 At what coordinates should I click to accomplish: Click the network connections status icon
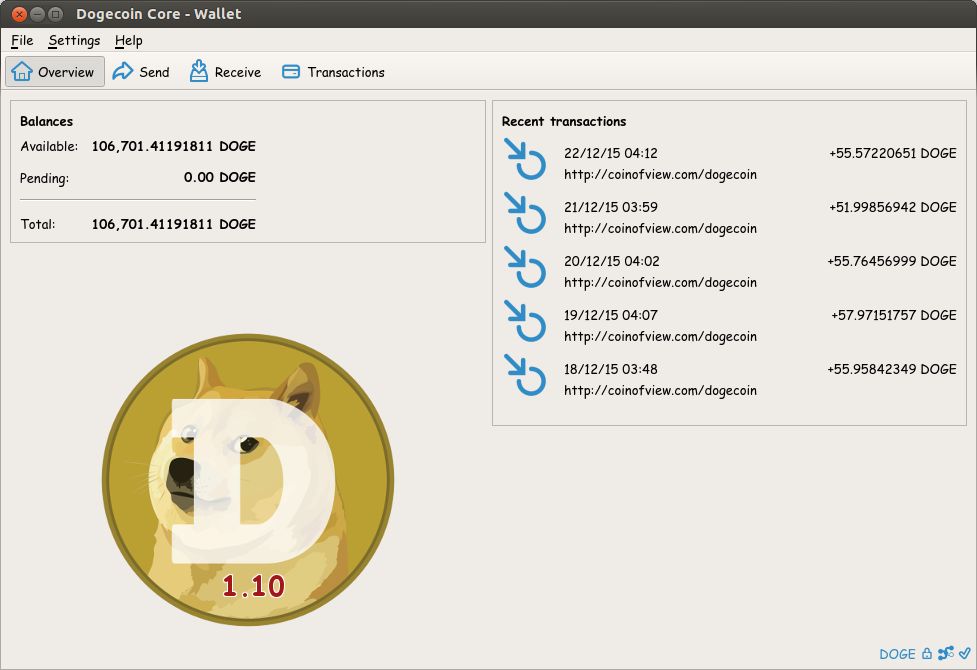946,653
